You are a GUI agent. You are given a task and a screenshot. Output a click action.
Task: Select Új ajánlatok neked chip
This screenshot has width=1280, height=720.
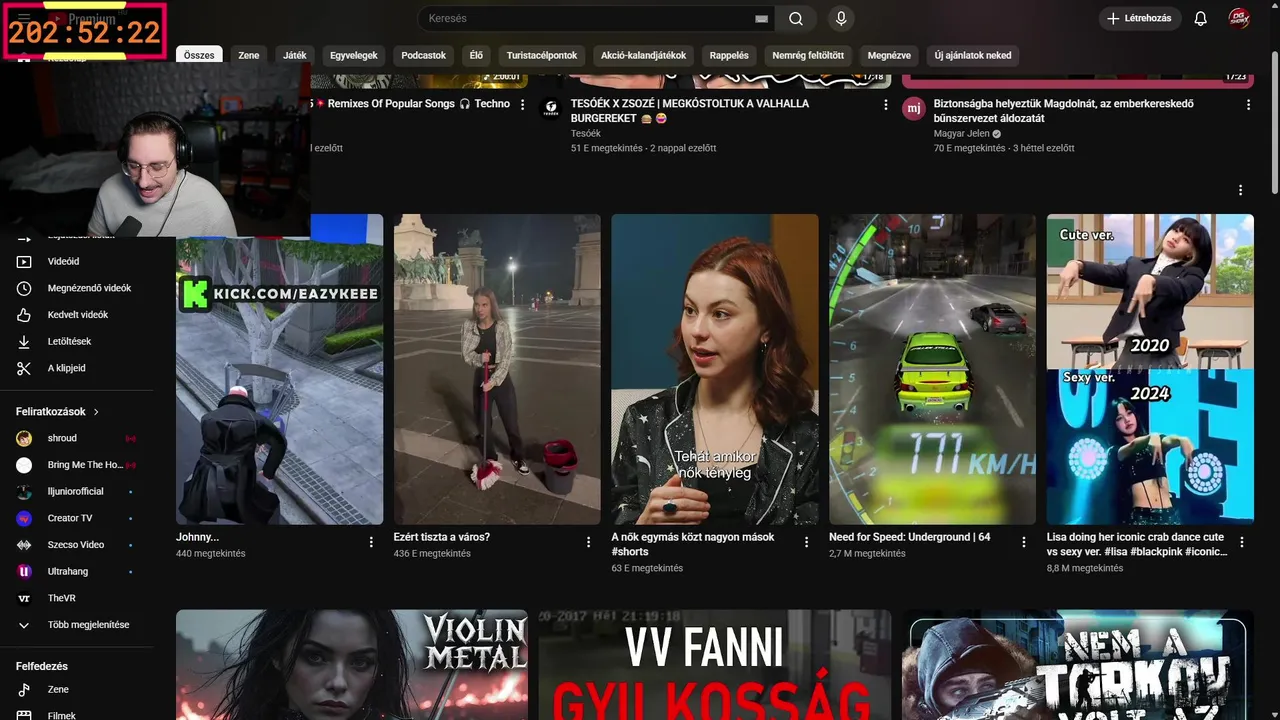(x=973, y=56)
